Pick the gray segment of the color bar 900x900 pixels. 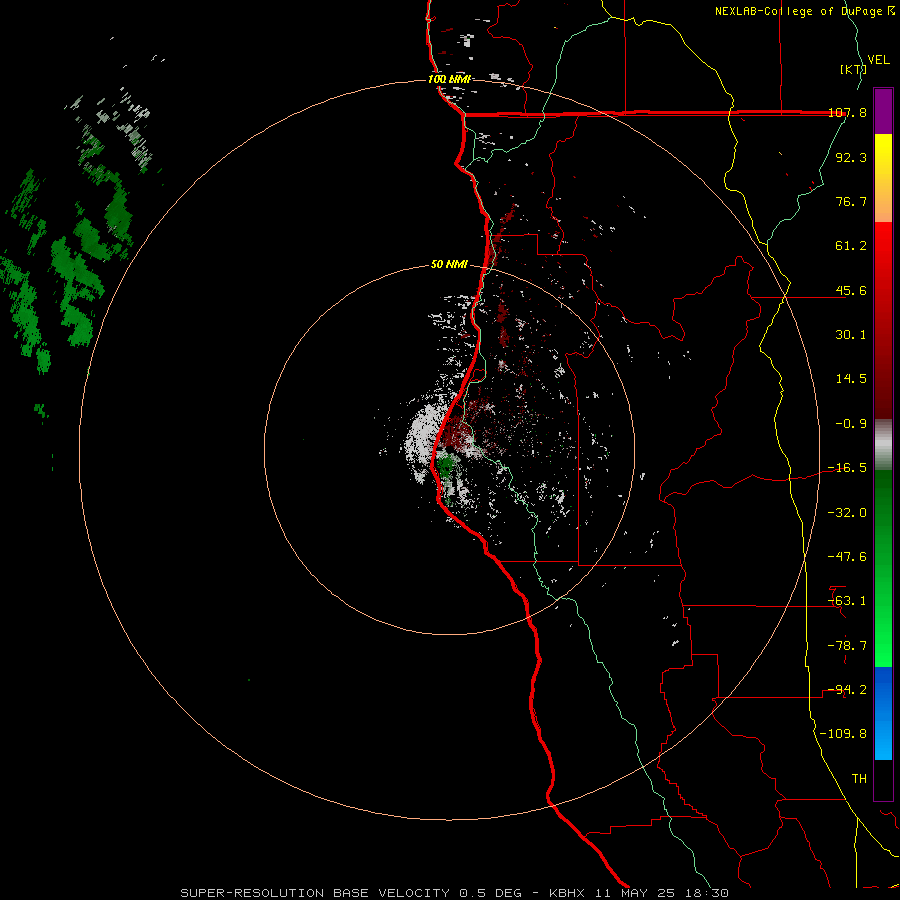pos(883,445)
